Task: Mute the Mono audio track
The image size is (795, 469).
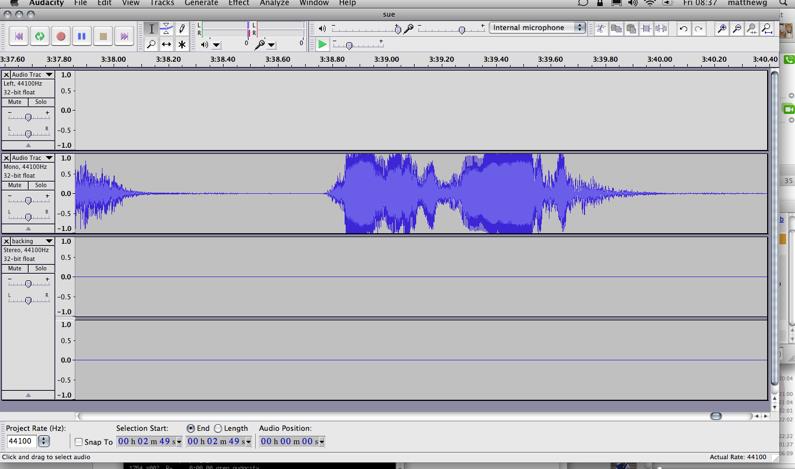Action: (15, 185)
